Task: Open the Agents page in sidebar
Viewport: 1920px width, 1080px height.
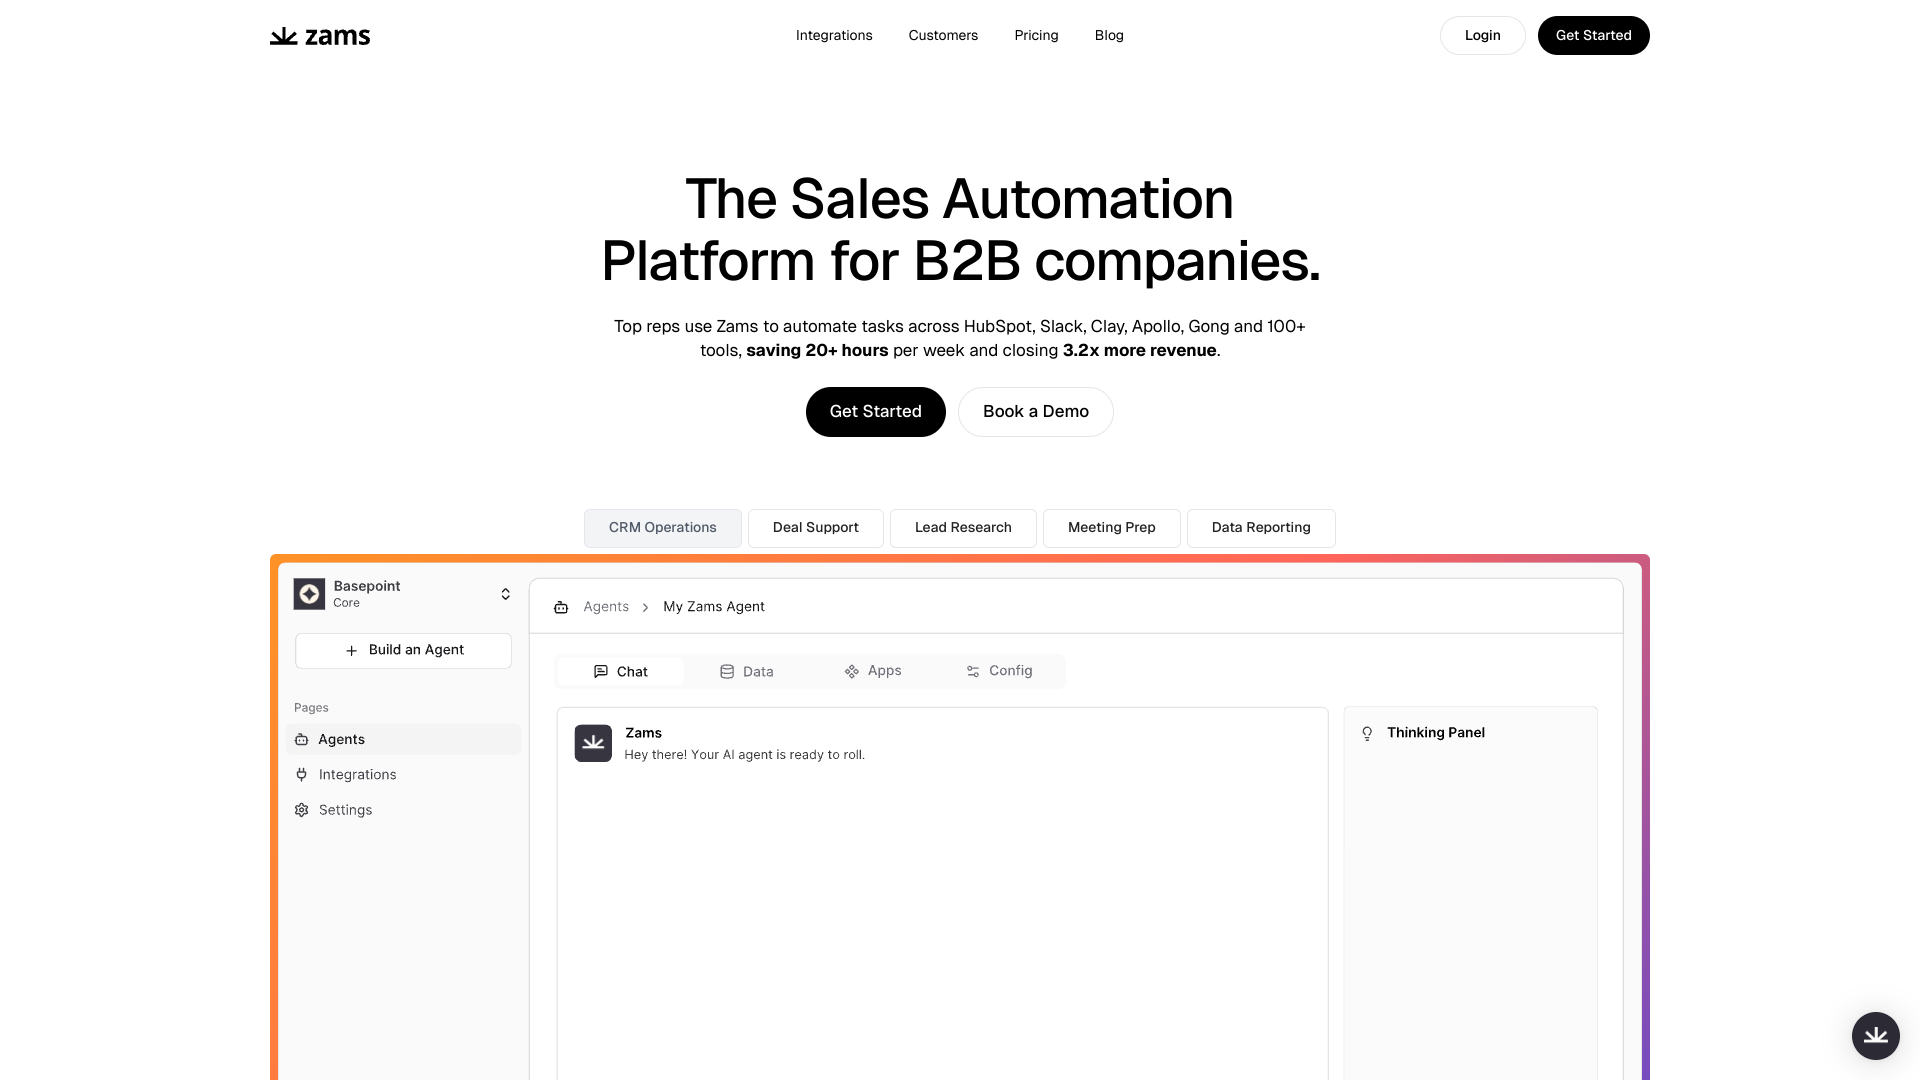Action: coord(341,739)
